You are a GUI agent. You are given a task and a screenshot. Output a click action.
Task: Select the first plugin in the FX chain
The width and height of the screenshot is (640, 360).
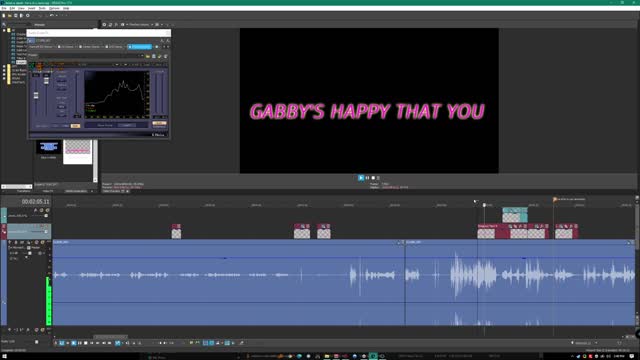[x=41, y=47]
